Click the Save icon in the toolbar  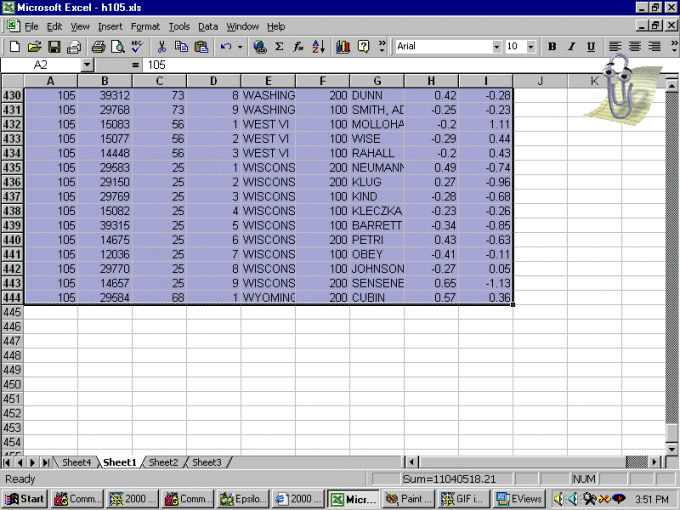tap(54, 46)
